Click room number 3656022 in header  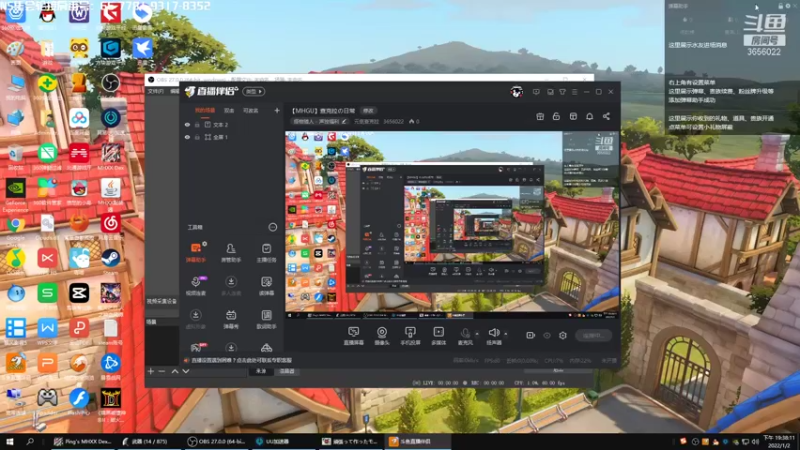tap(393, 121)
